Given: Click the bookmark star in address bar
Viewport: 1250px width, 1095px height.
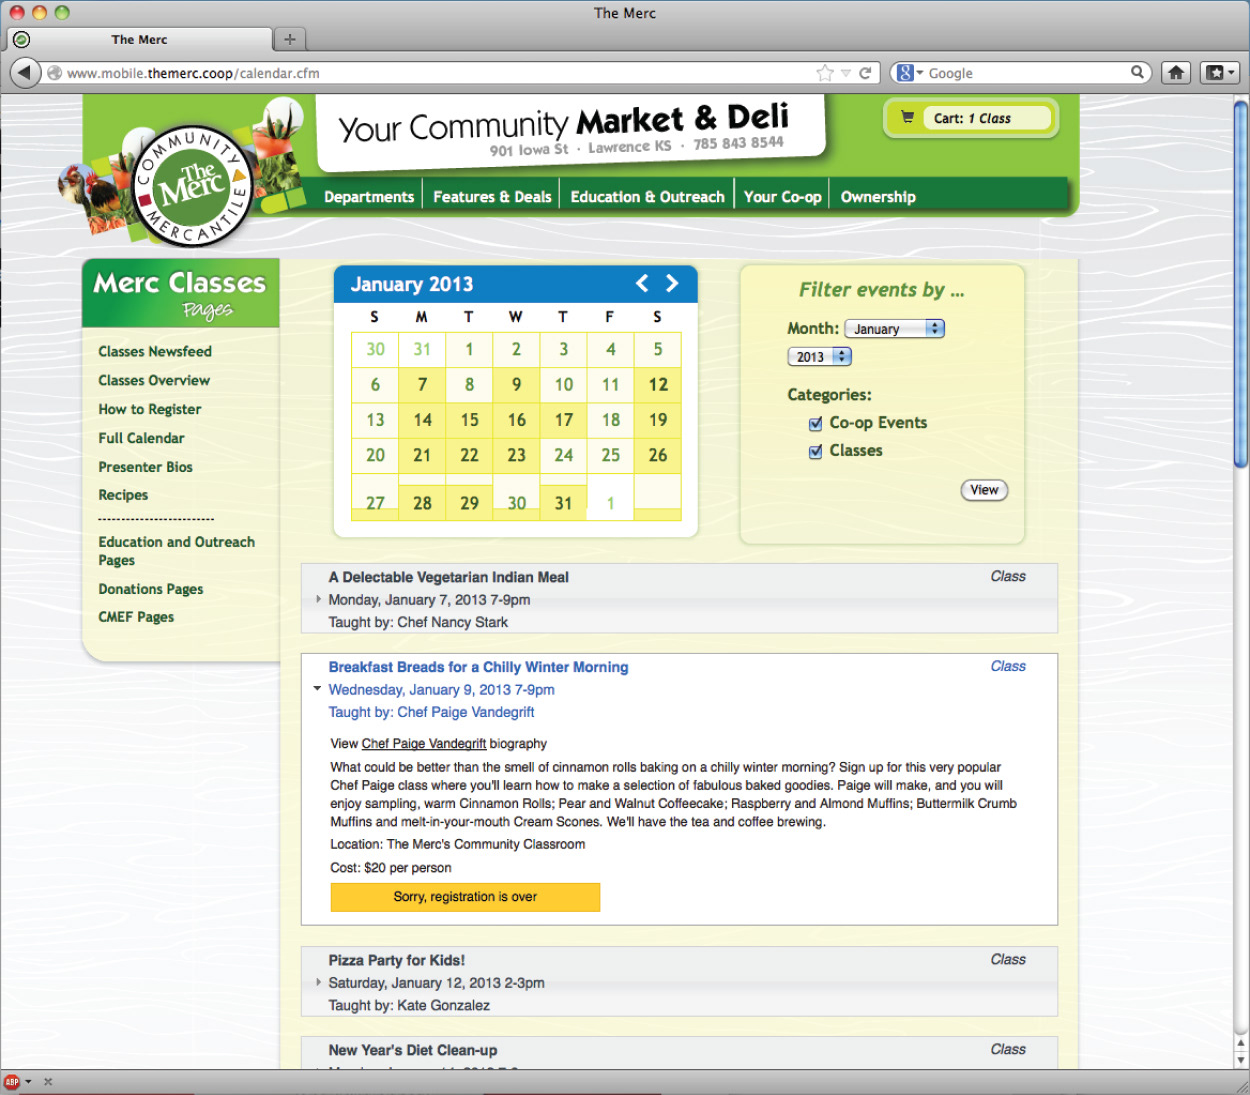Looking at the screenshot, I should click(x=825, y=73).
